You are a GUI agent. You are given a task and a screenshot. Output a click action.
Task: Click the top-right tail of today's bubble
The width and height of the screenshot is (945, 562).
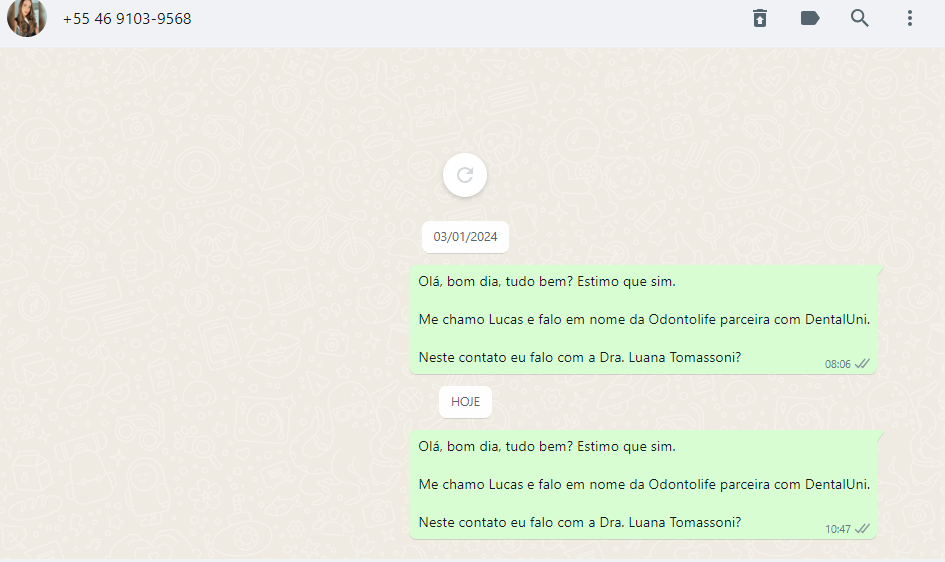(880, 434)
